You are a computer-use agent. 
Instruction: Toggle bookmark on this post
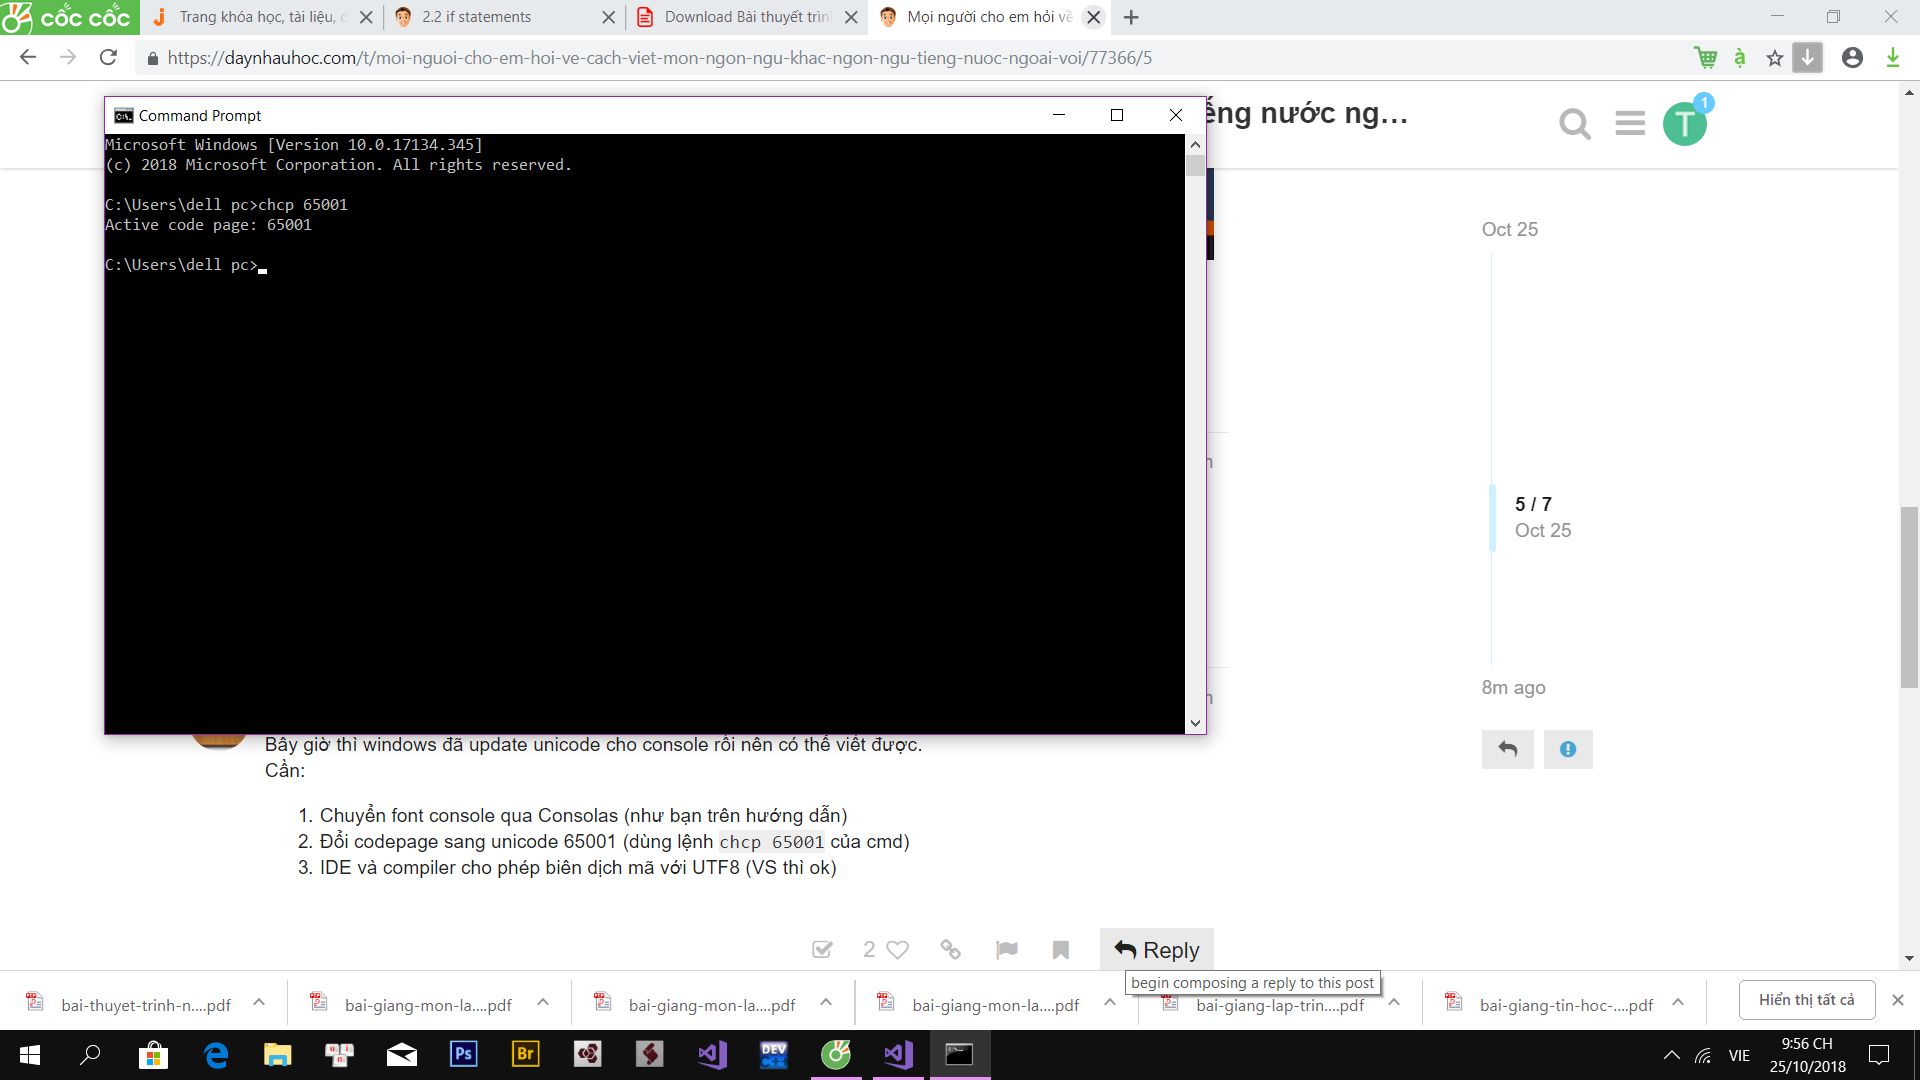[1061, 949]
